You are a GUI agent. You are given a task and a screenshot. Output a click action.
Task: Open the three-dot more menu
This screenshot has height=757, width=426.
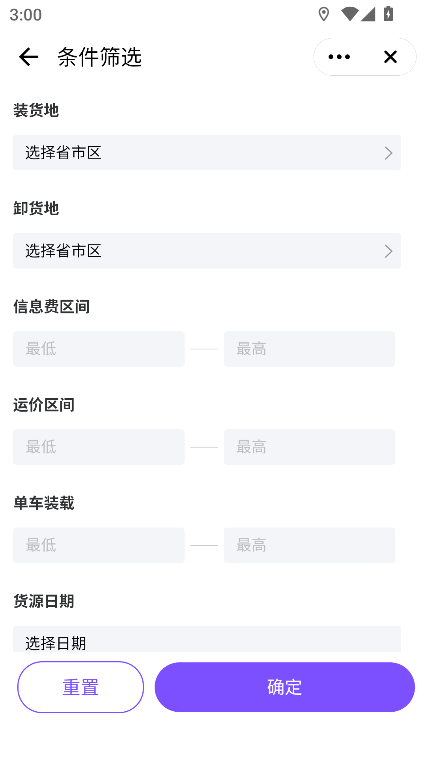point(339,57)
